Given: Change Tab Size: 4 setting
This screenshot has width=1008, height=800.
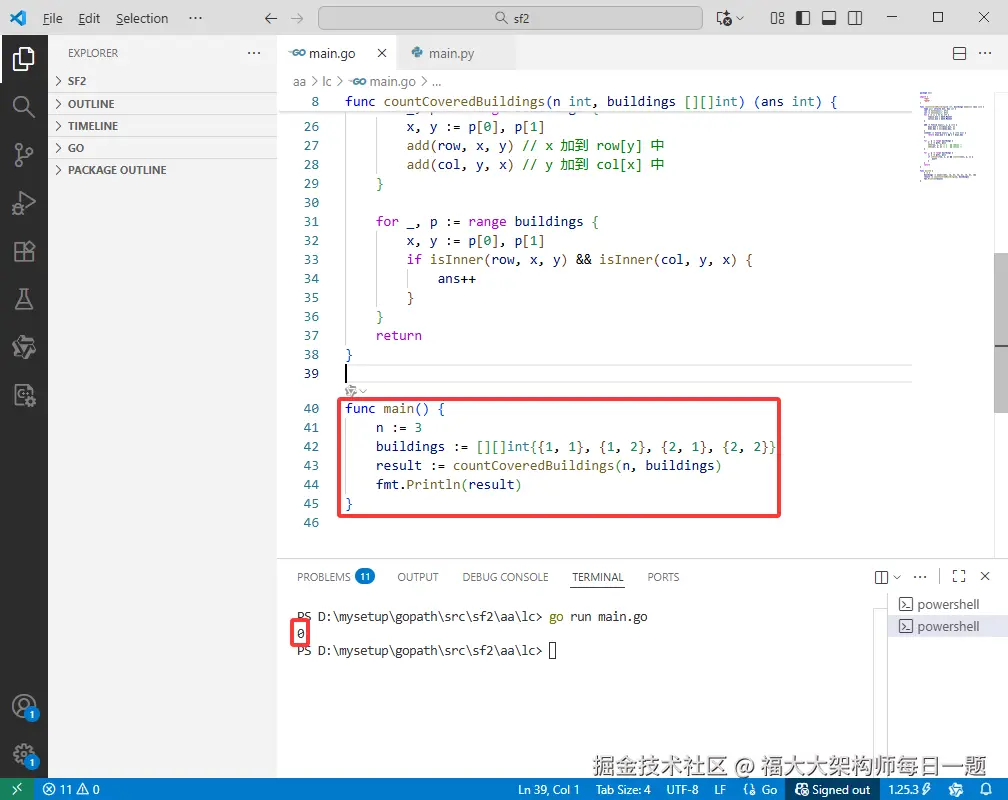Looking at the screenshot, I should pos(623,789).
